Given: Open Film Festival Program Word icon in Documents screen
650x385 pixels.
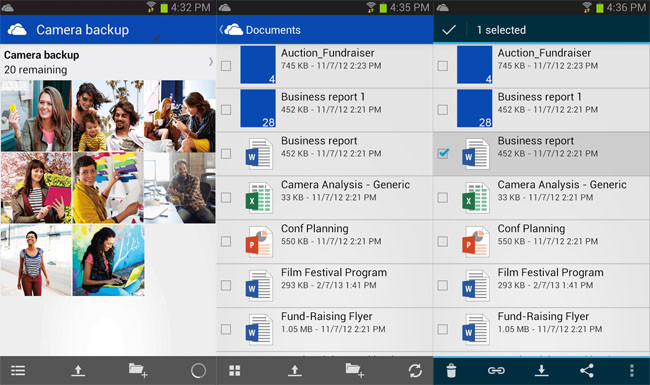Looking at the screenshot, I should coord(259,286).
